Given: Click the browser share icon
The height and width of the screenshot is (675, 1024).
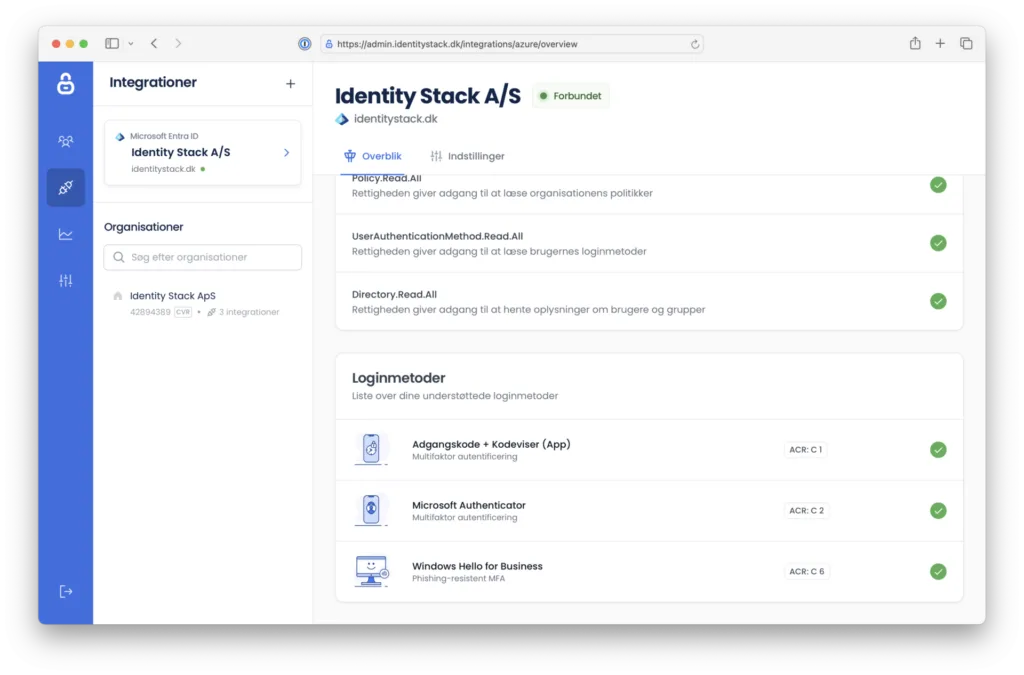Looking at the screenshot, I should click(915, 43).
